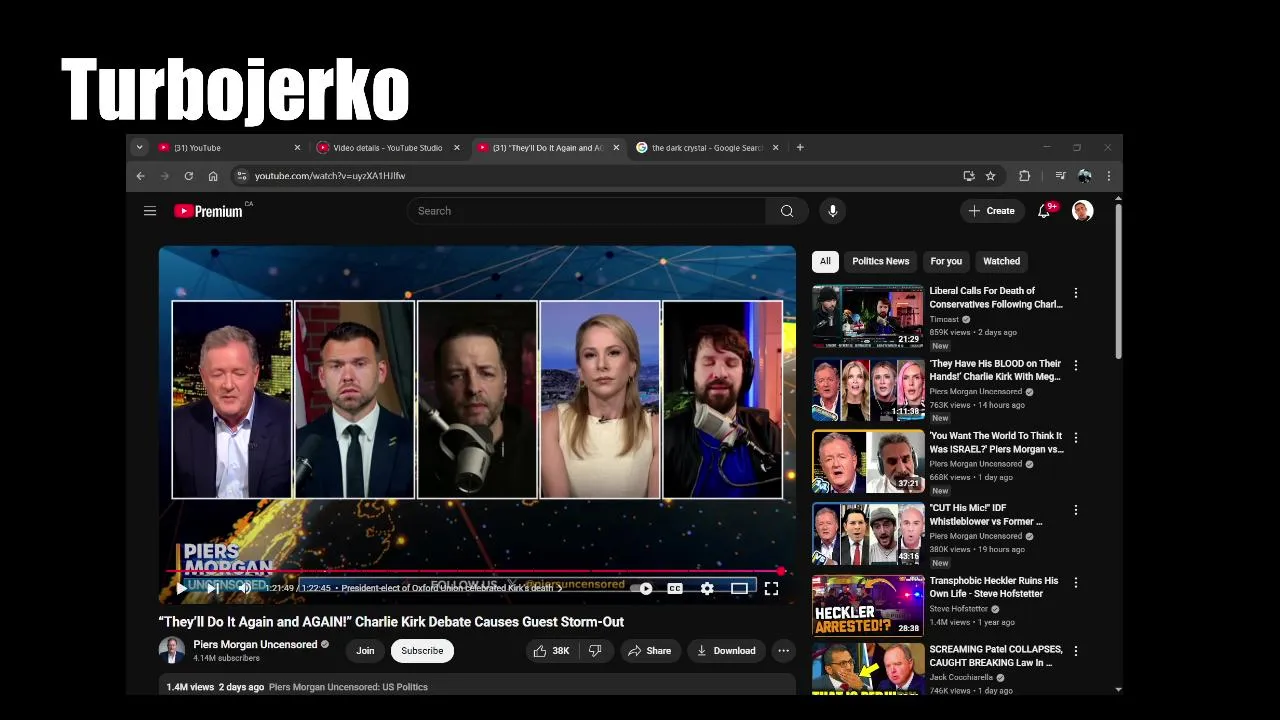Open browser tab search dropdown arrow

coord(140,148)
